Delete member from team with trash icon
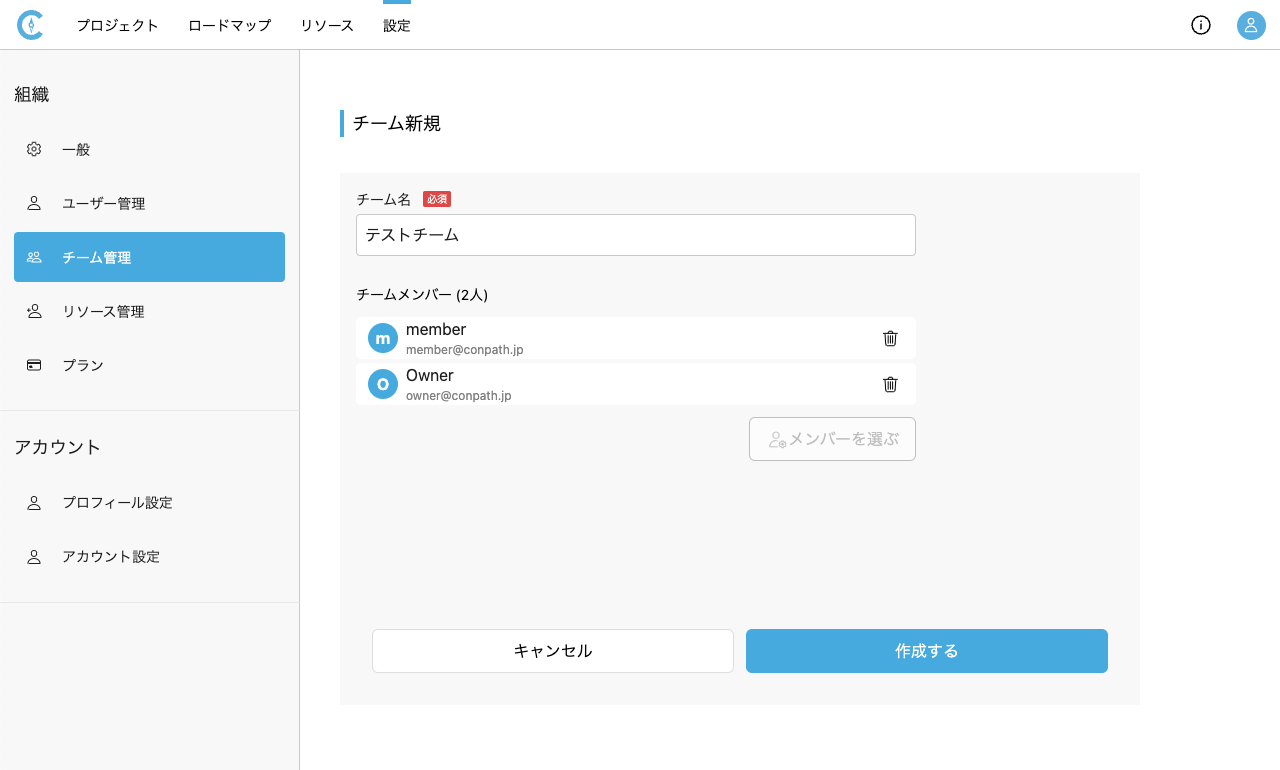The image size is (1280, 770). (x=890, y=338)
